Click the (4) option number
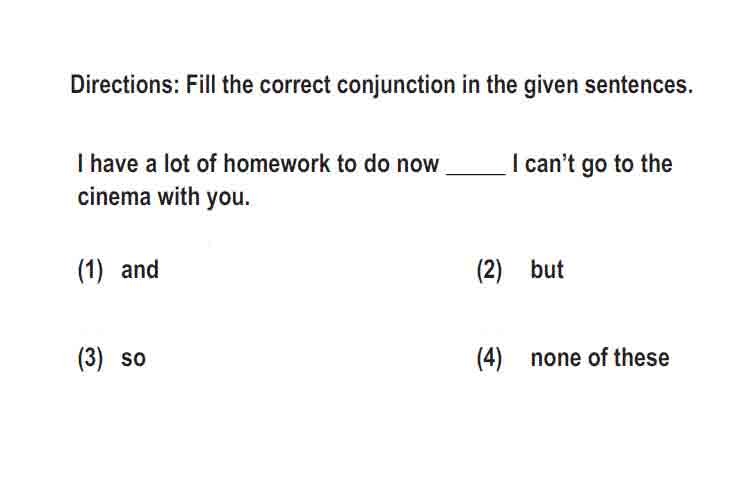Image resolution: width=750 pixels, height=500 pixels. [x=489, y=358]
